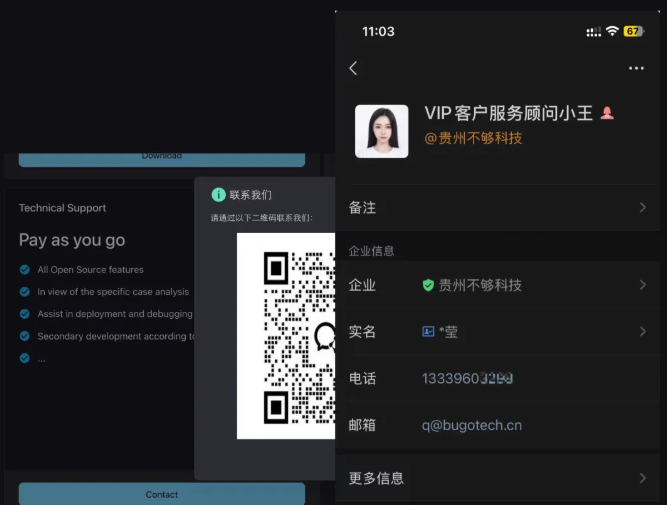Click the Pay as you go title
The width and height of the screenshot is (667, 505).
72,240
